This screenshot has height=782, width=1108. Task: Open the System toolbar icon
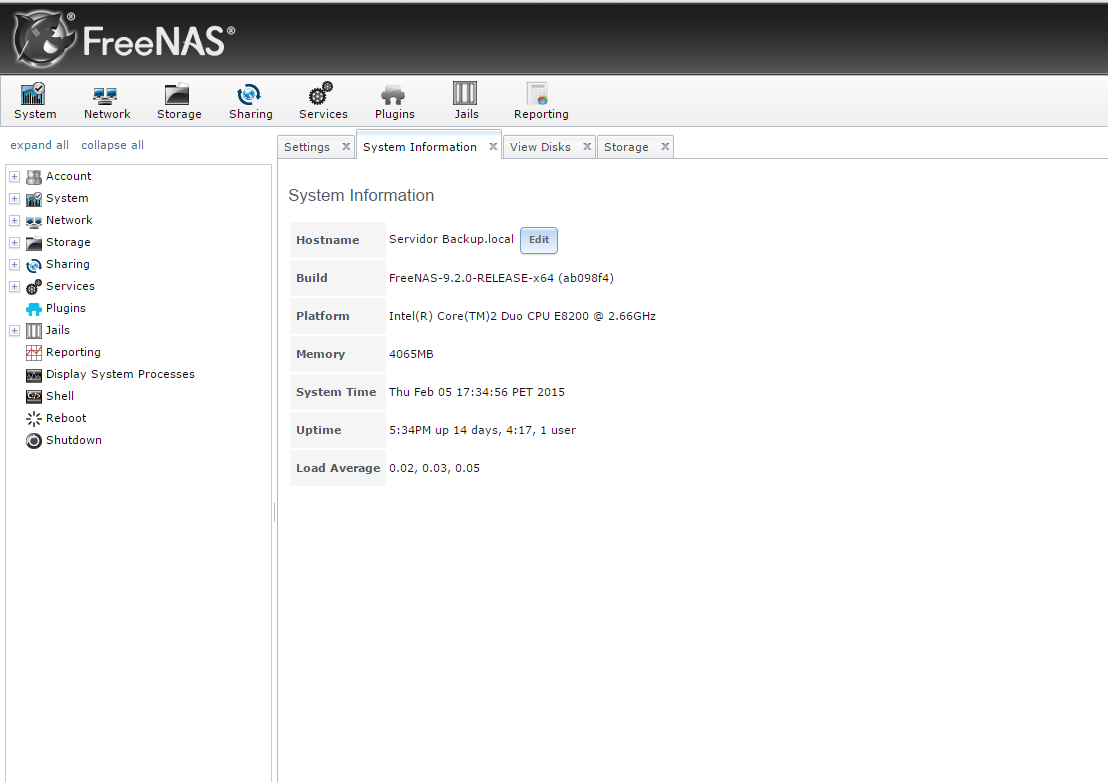click(x=34, y=101)
